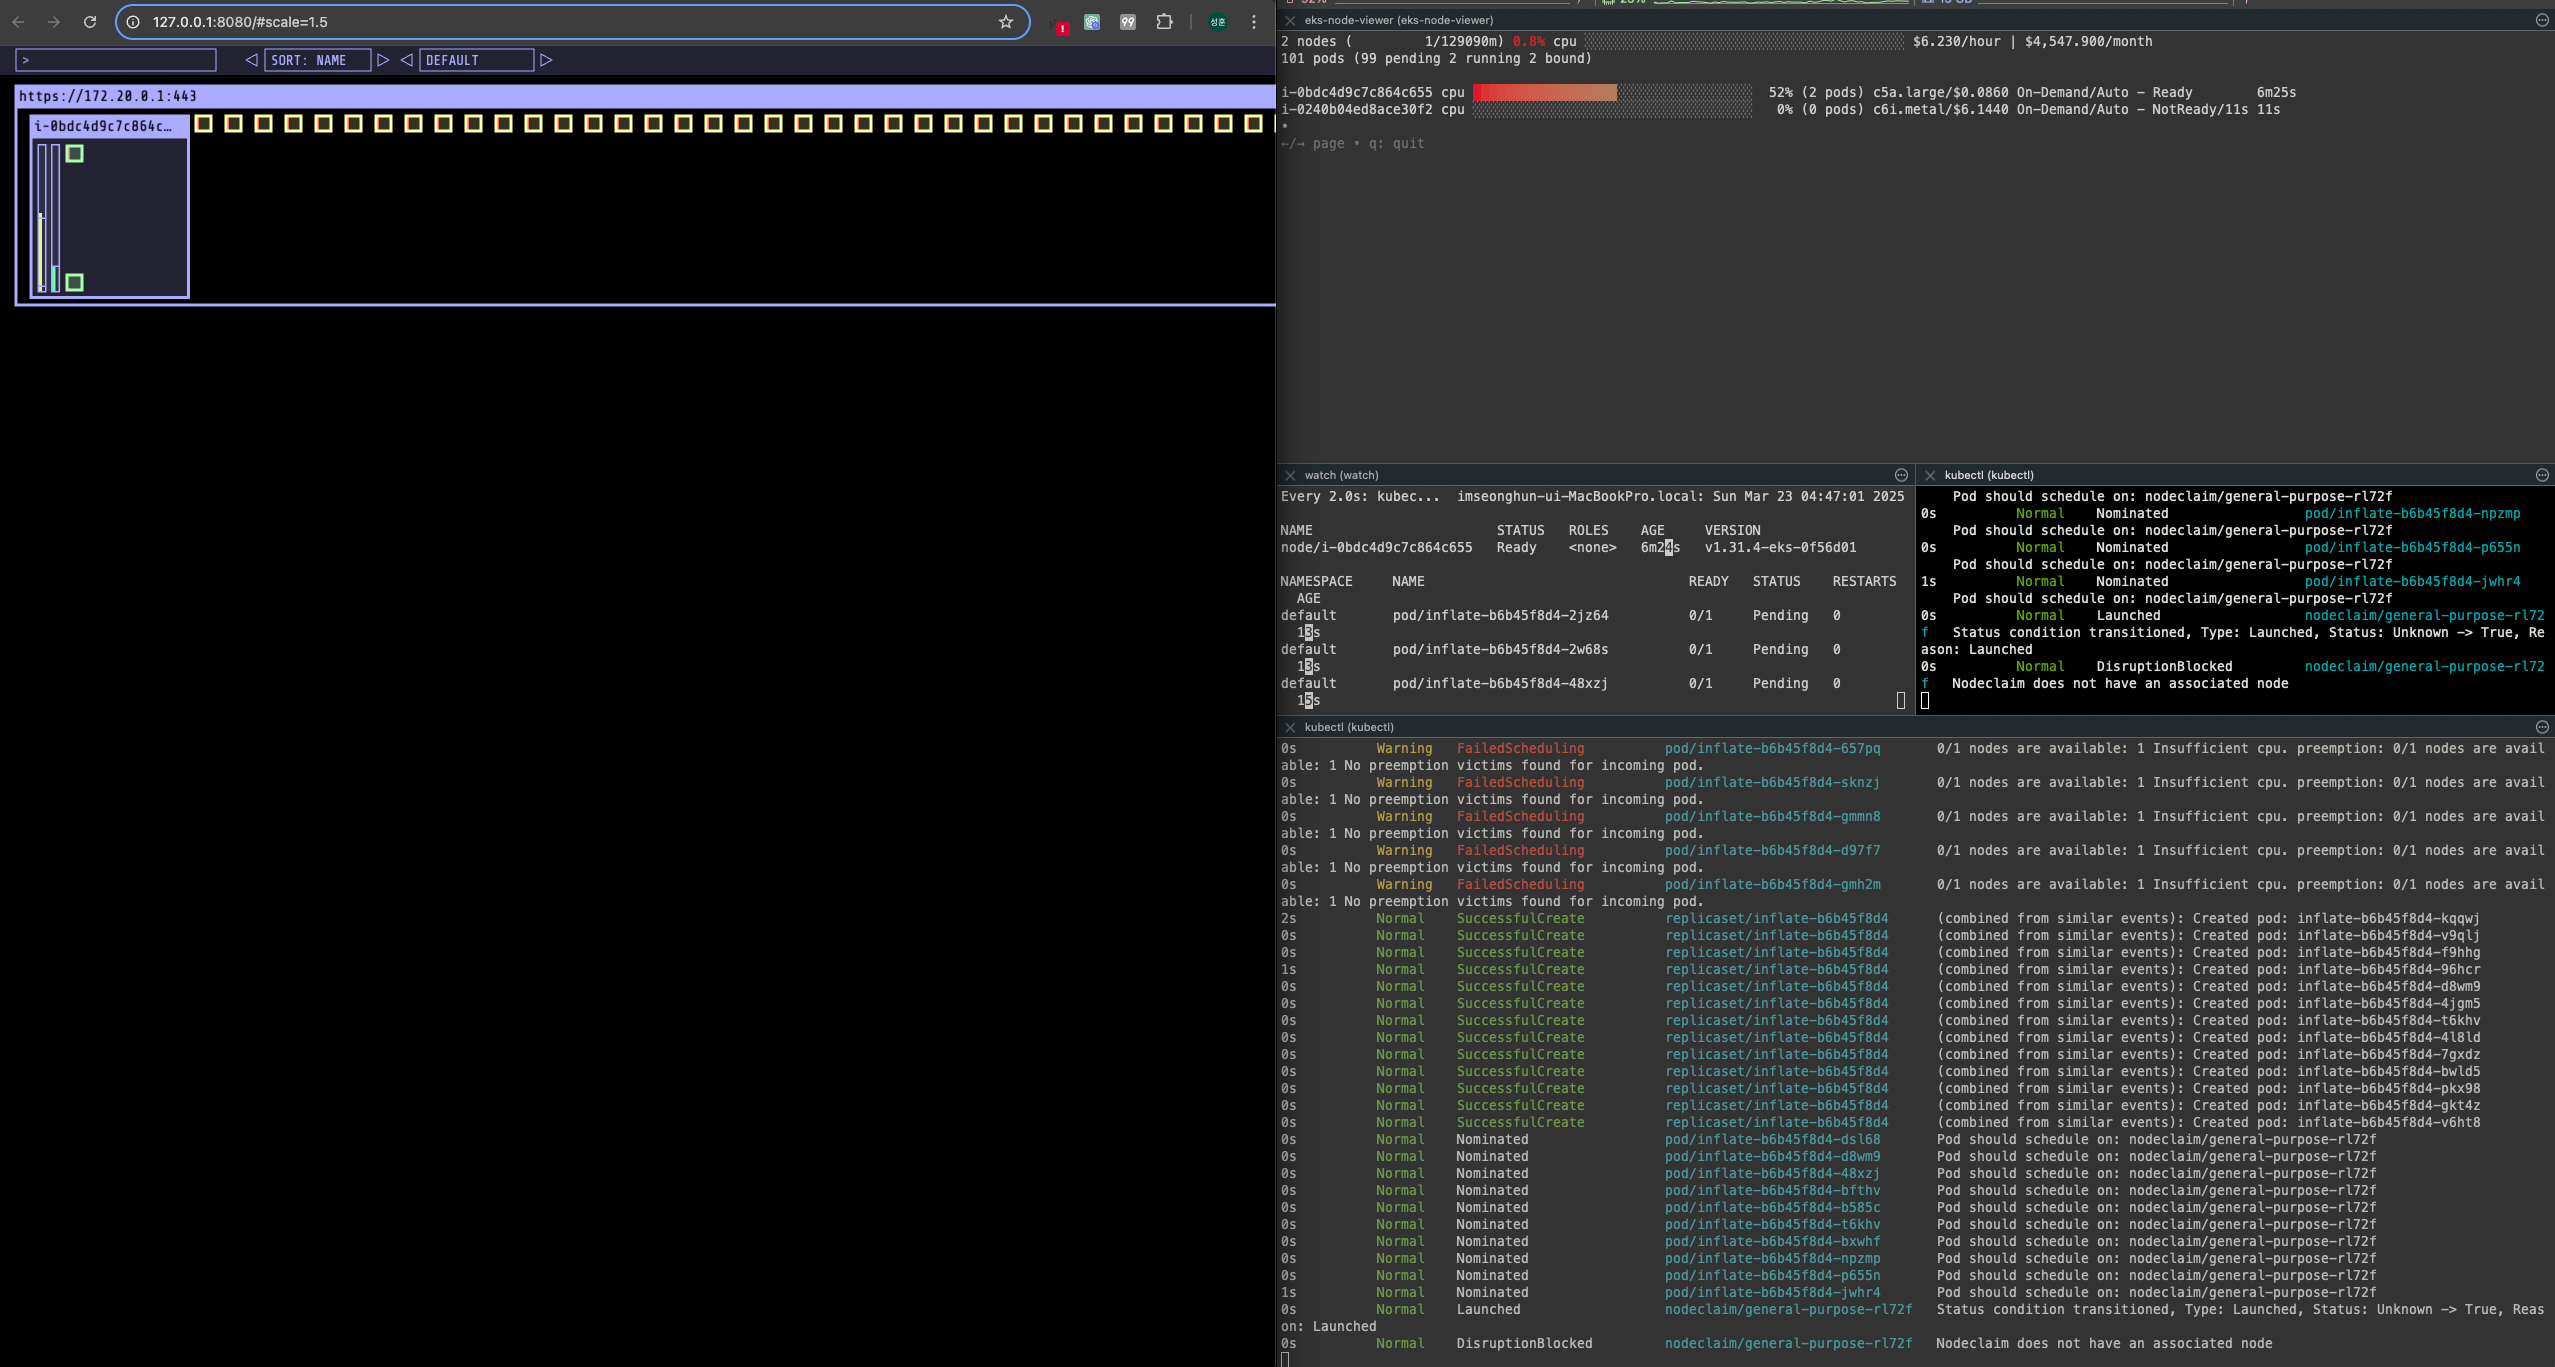The height and width of the screenshot is (1367, 2555).
Task: Reload the kube-ops-view browser page
Action: point(90,22)
